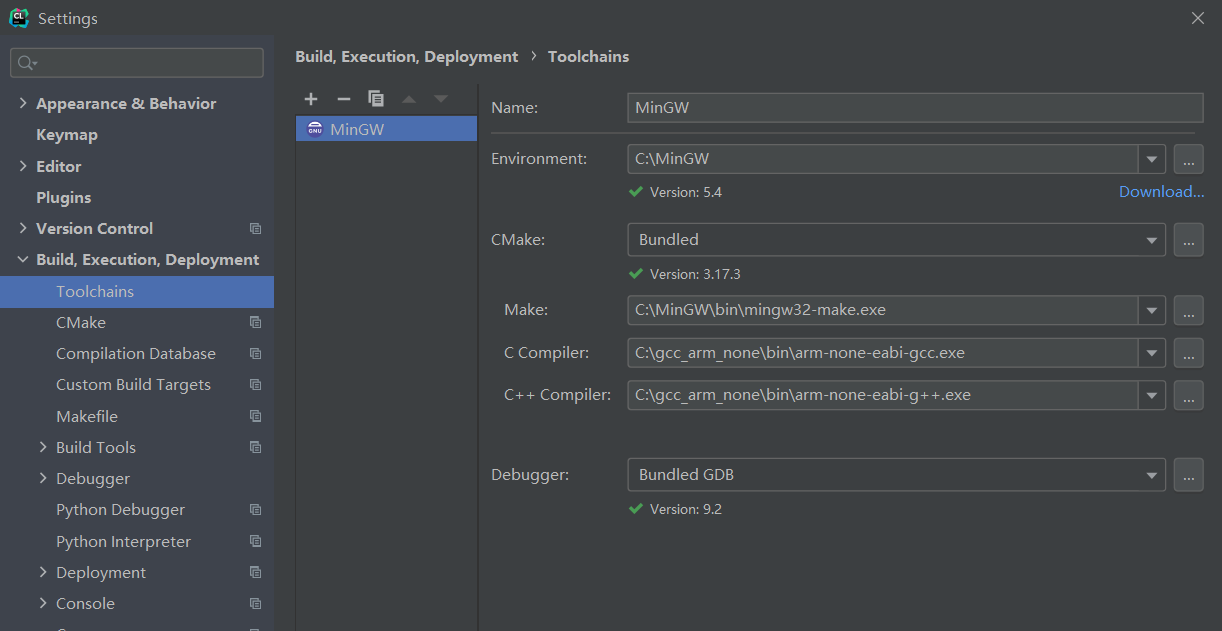Viewport: 1222px width, 631px height.
Task: Open the Debugger selection dropdown
Action: 1151,474
